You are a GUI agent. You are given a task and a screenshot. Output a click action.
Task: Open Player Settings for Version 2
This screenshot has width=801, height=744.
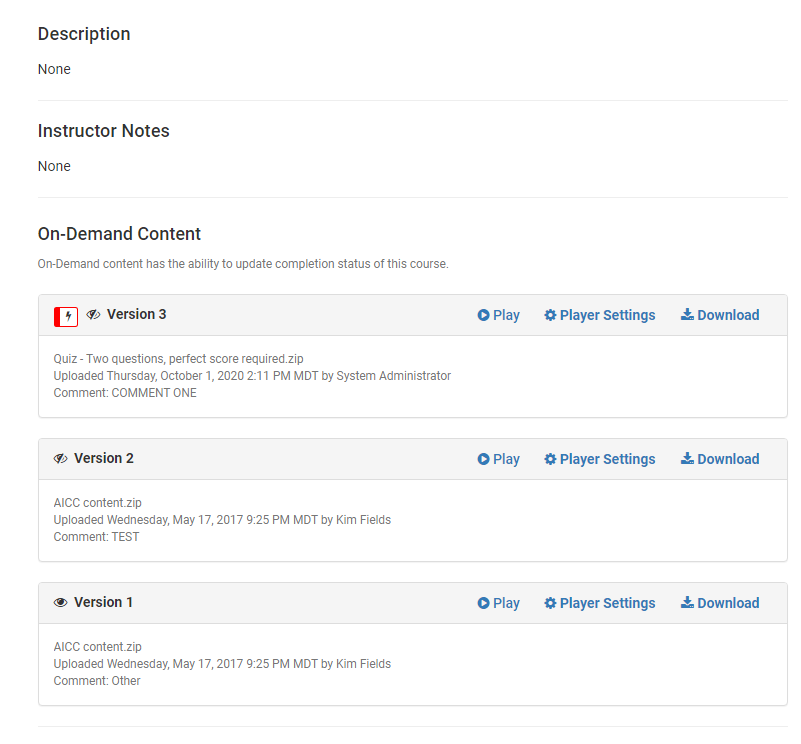[x=600, y=459]
